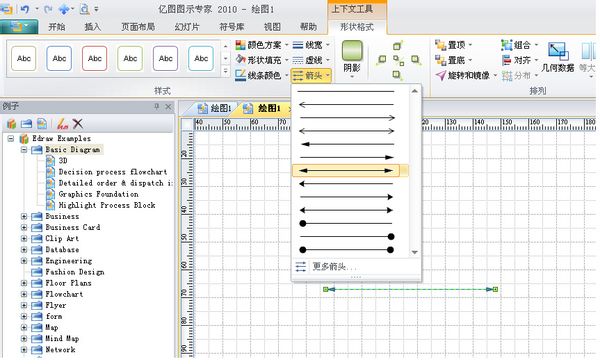
Task: Switch to the 符号库 ribbon tab
Action: pos(232,27)
